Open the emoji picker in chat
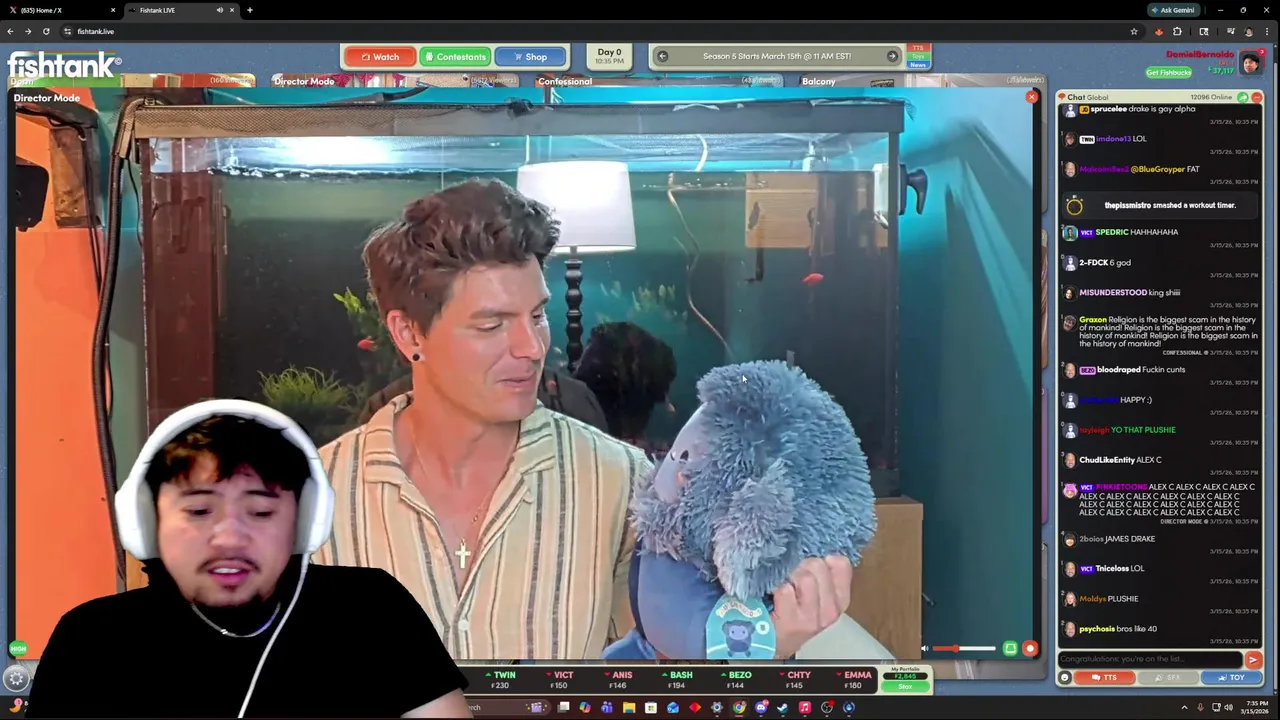The image size is (1280, 720). pyautogui.click(x=1065, y=678)
